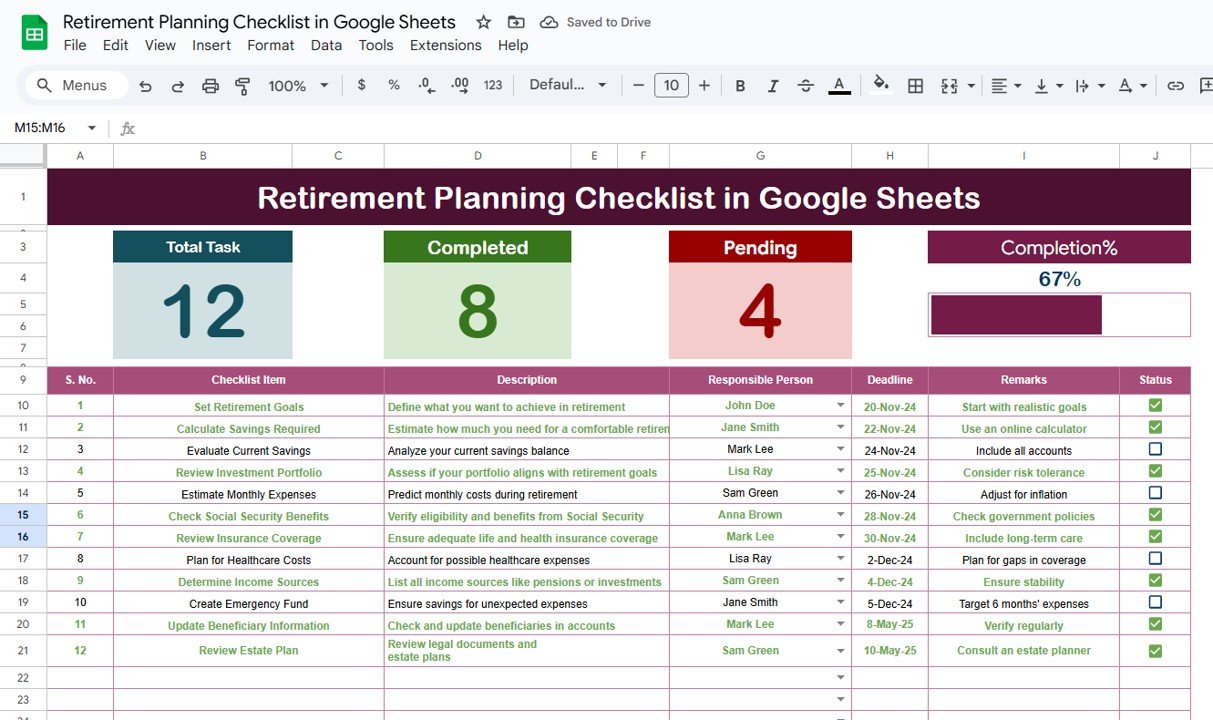The width and height of the screenshot is (1213, 720).
Task: Apply strikethrough formatting
Action: click(806, 86)
